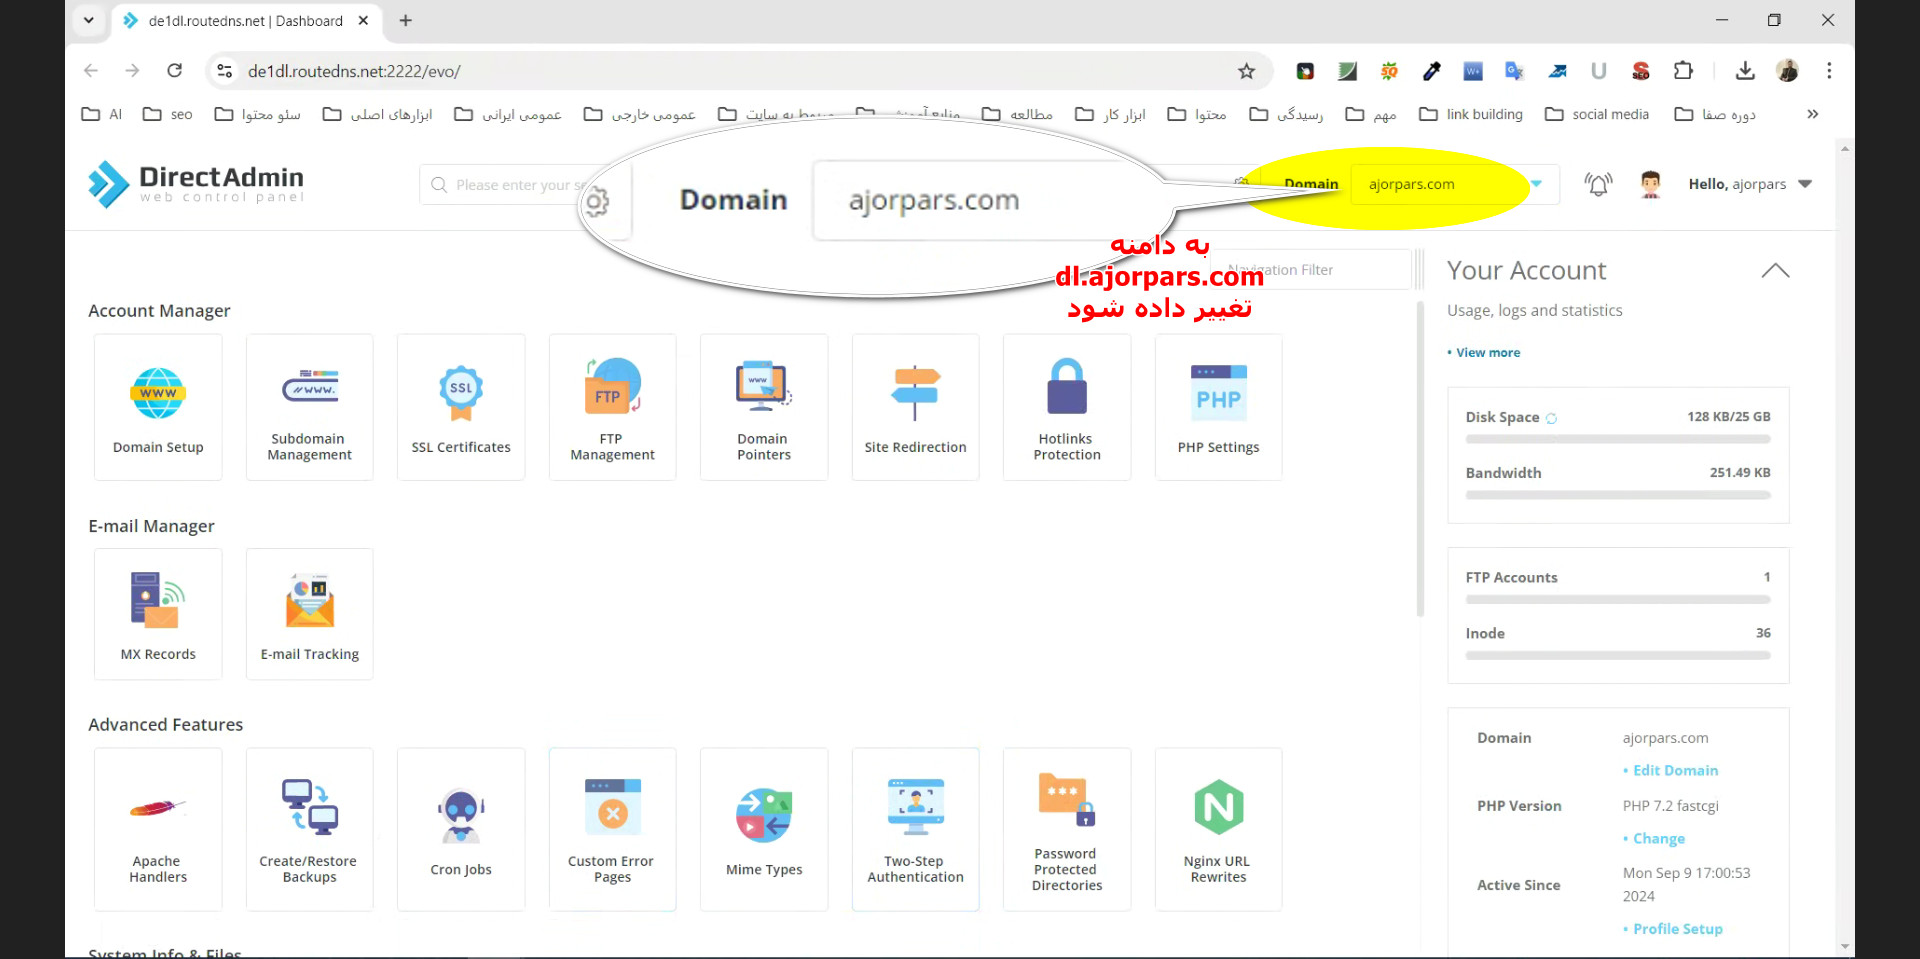Open FTP Management
Viewport: 1920px width, 959px height.
612,407
